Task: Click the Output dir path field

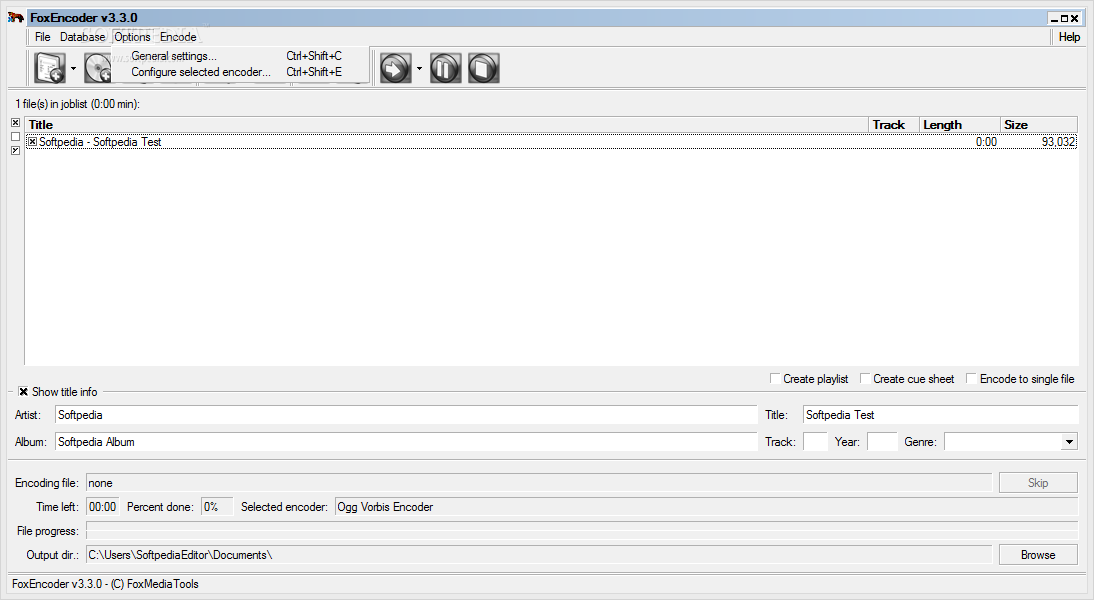Action: pyautogui.click(x=539, y=555)
